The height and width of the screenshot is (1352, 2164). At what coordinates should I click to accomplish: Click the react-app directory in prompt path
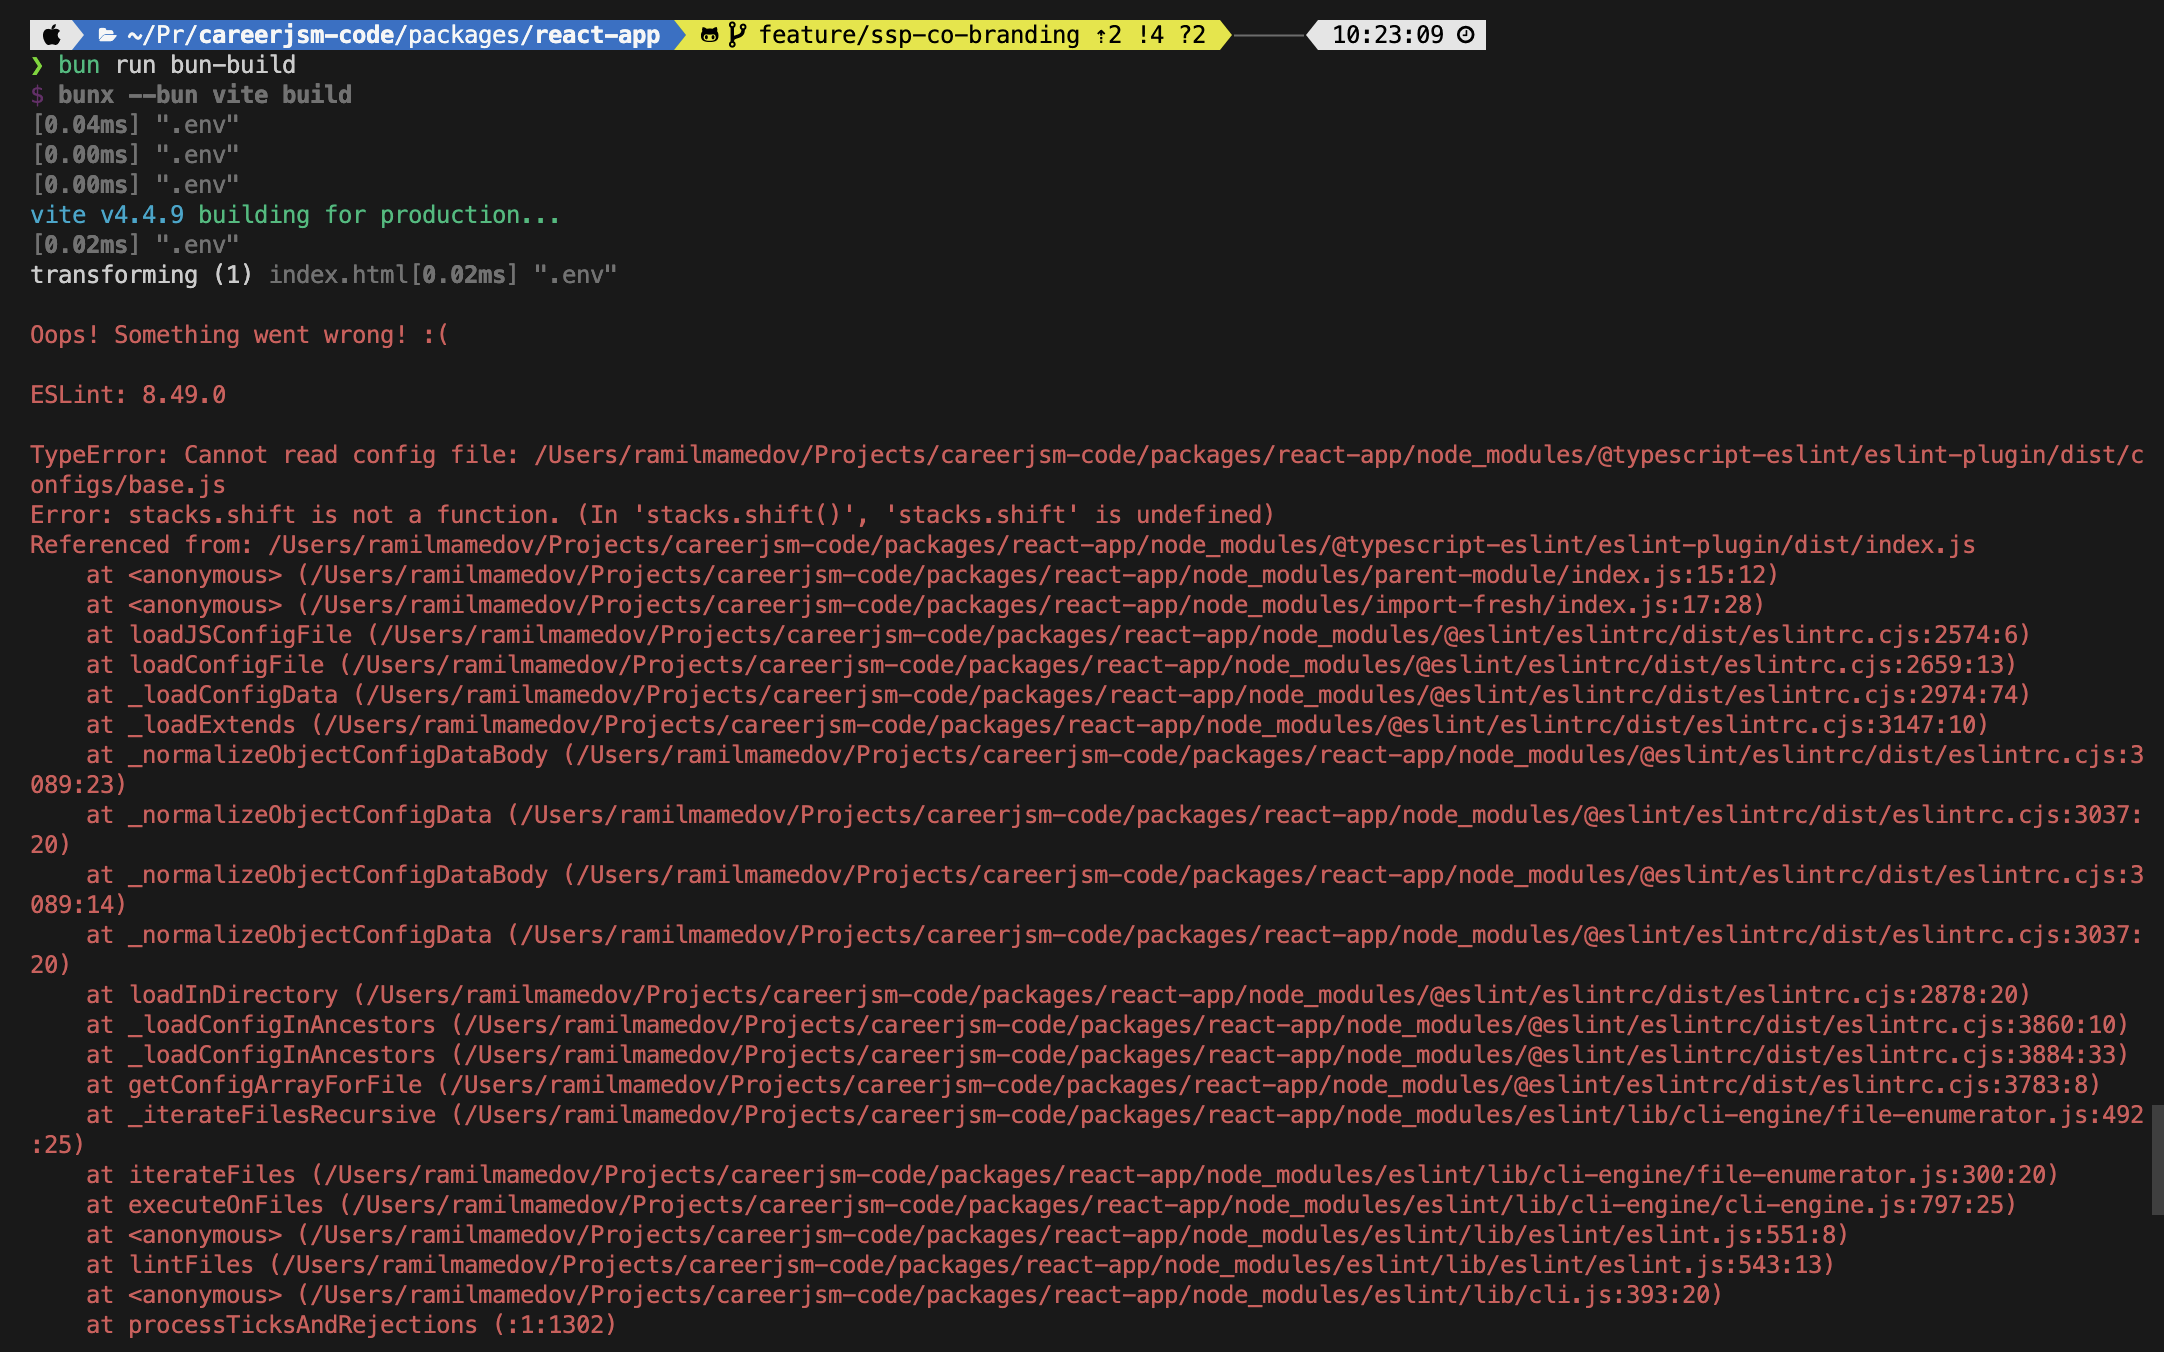[597, 35]
